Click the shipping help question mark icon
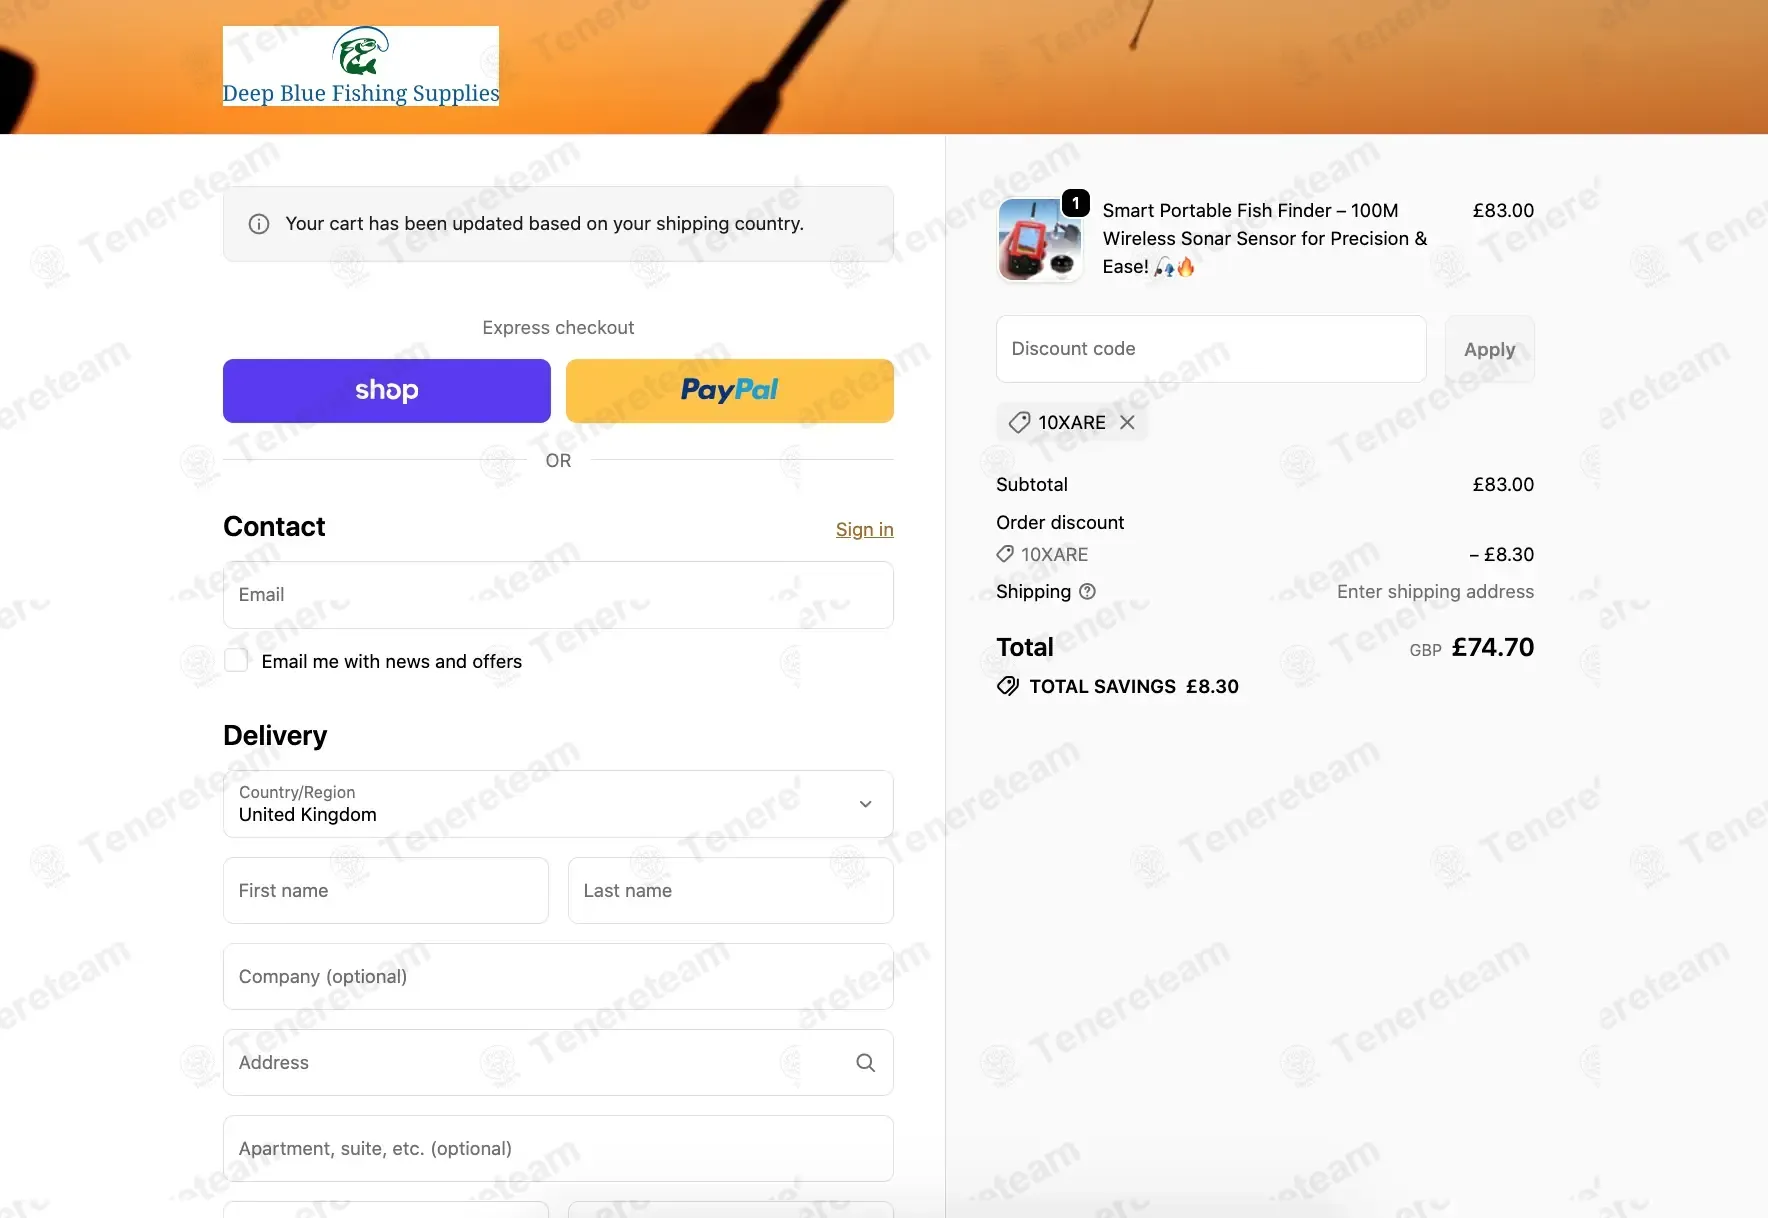Image resolution: width=1768 pixels, height=1218 pixels. pyautogui.click(x=1088, y=591)
